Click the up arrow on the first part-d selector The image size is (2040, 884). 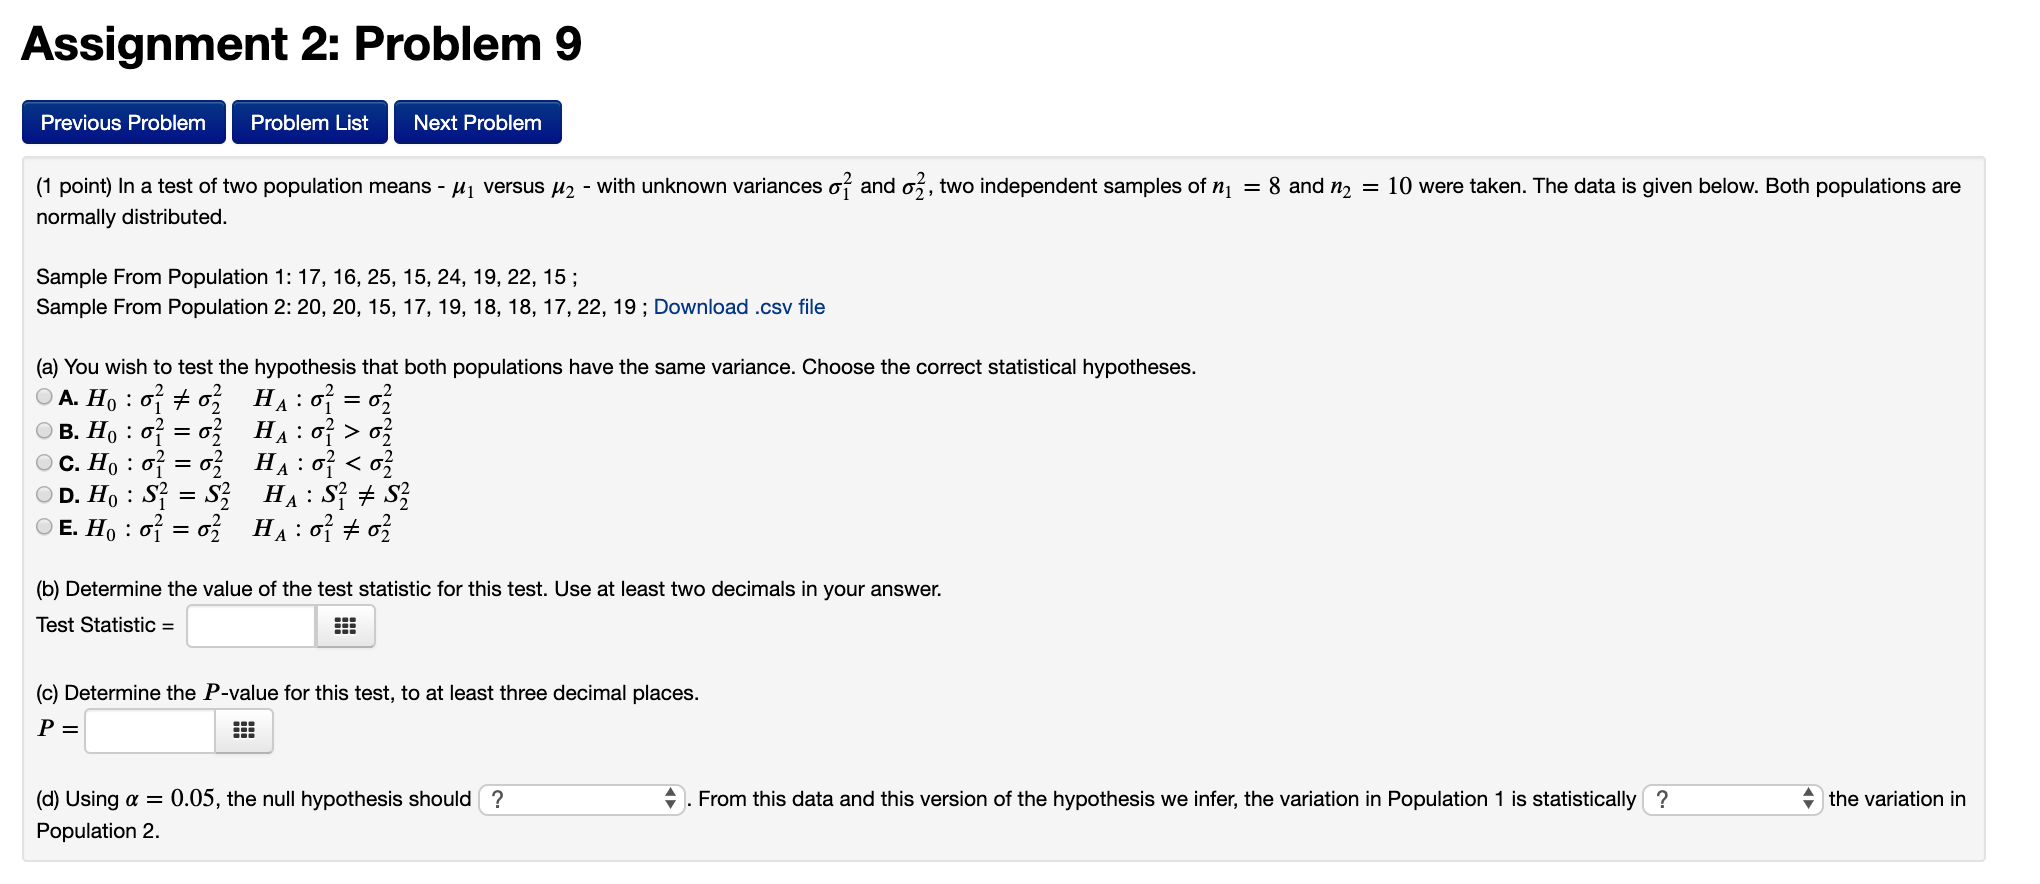[x=670, y=793]
